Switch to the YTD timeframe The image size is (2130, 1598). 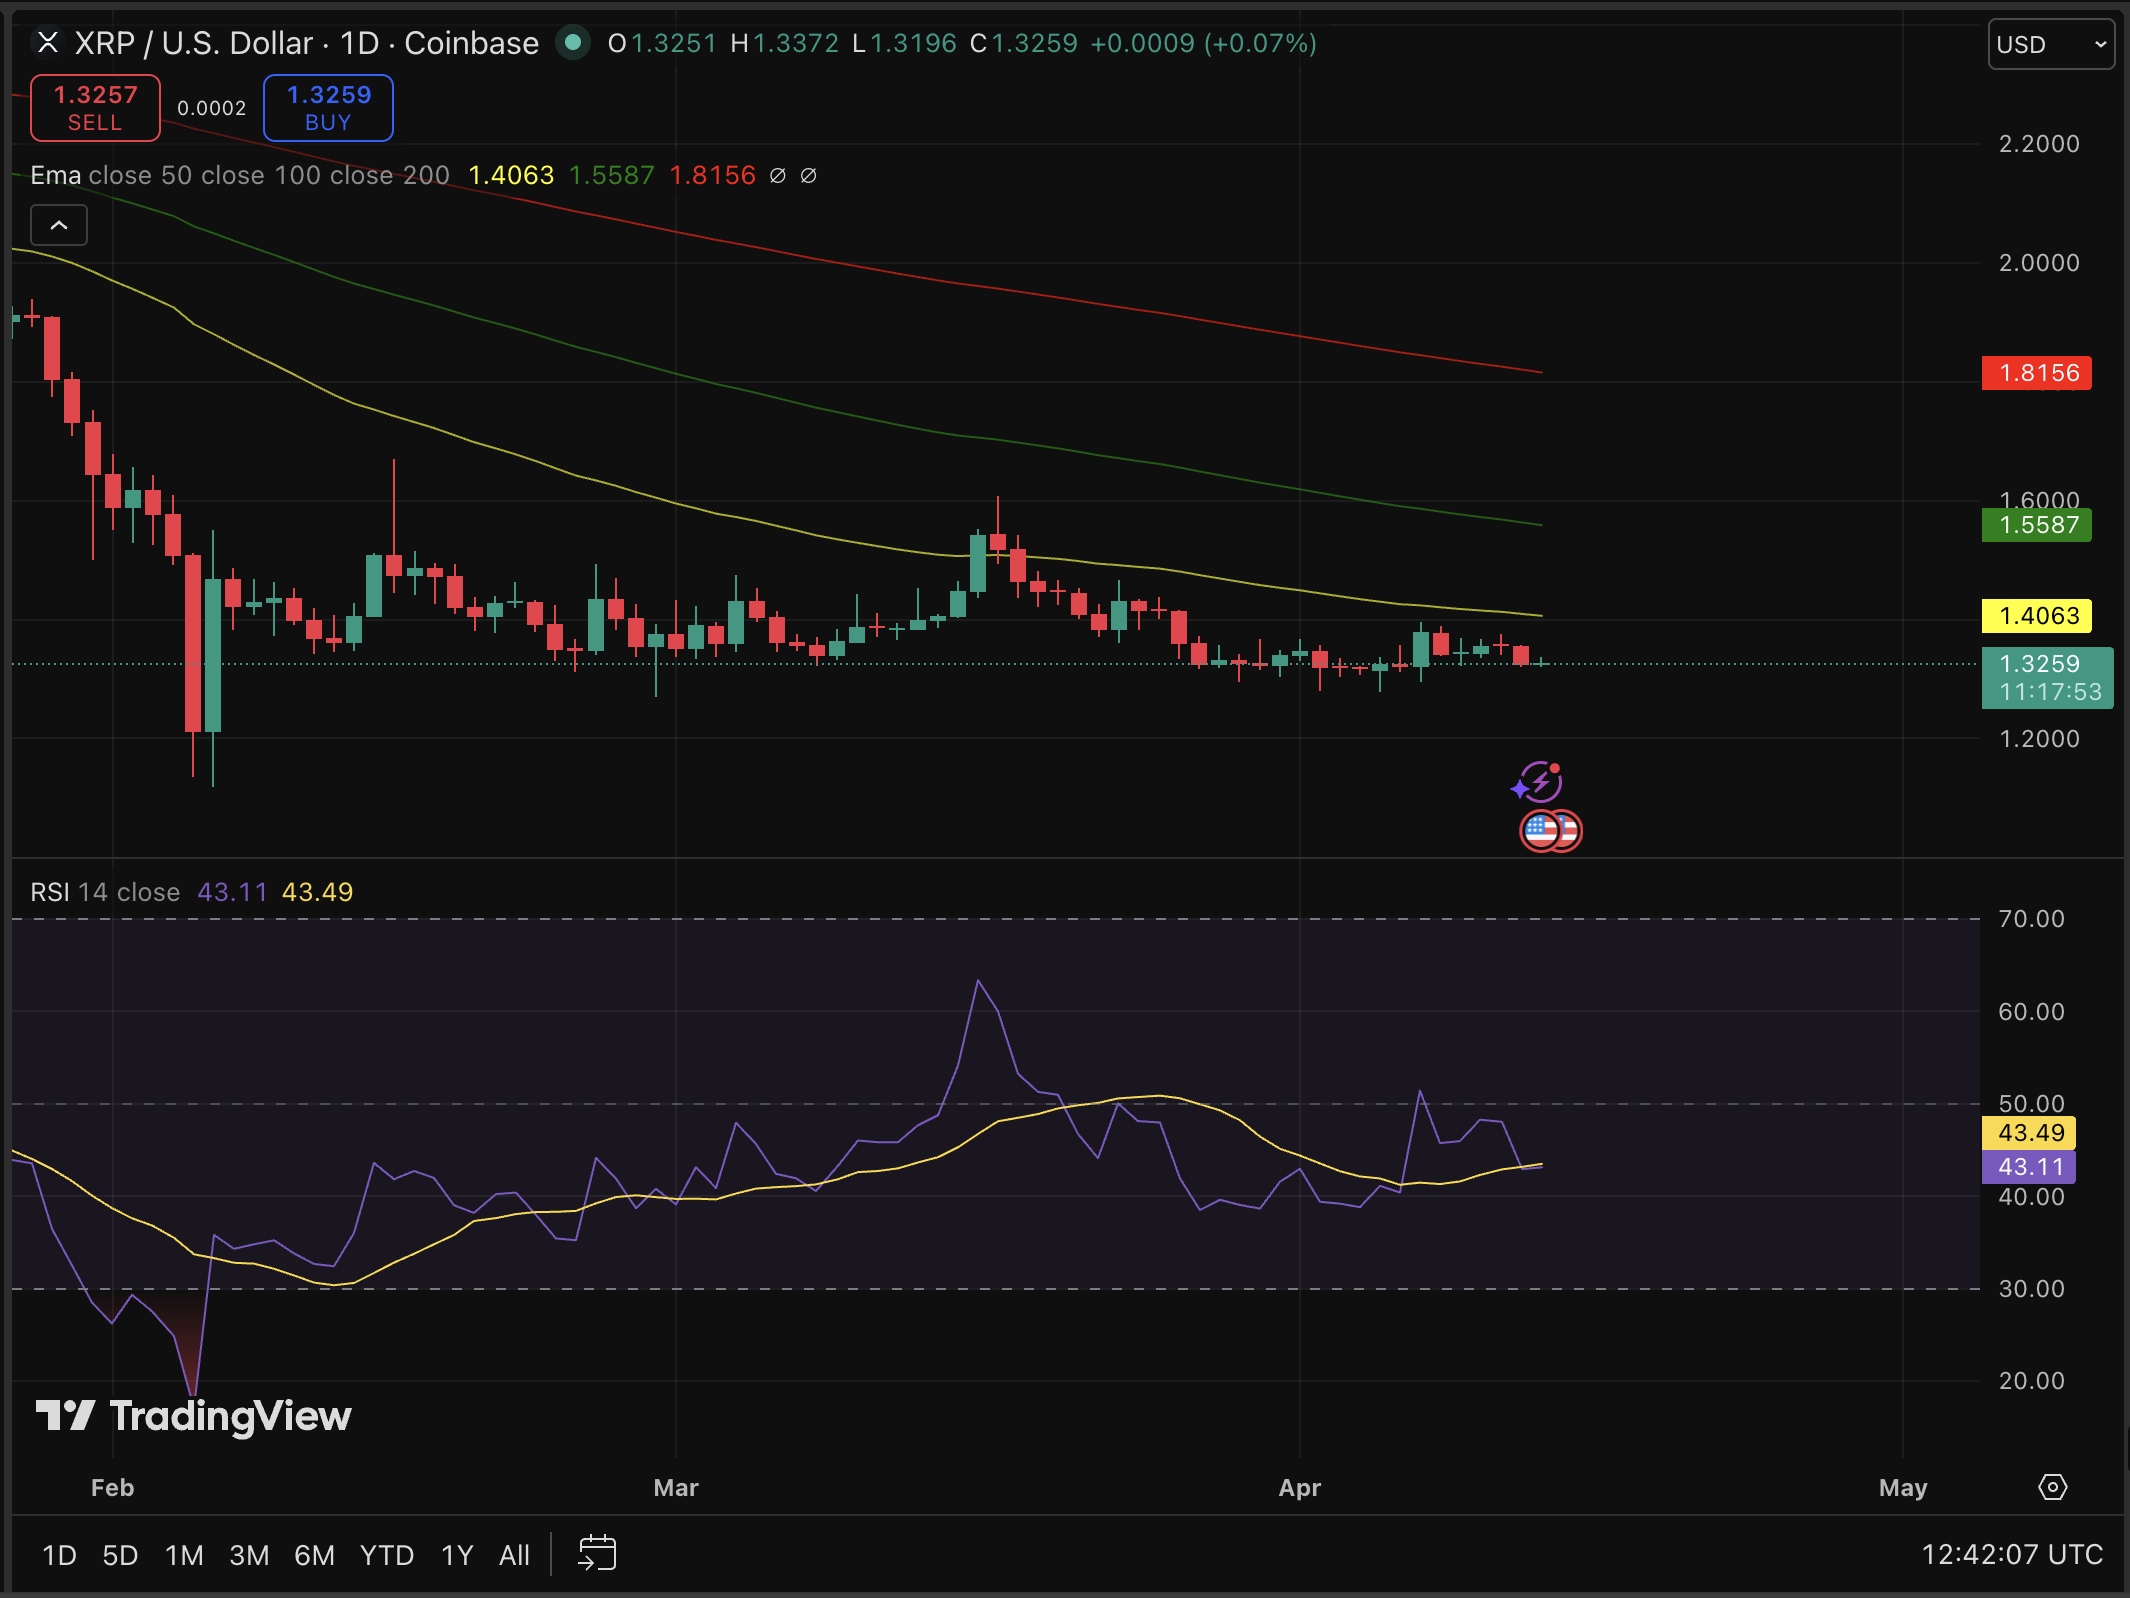pyautogui.click(x=385, y=1555)
